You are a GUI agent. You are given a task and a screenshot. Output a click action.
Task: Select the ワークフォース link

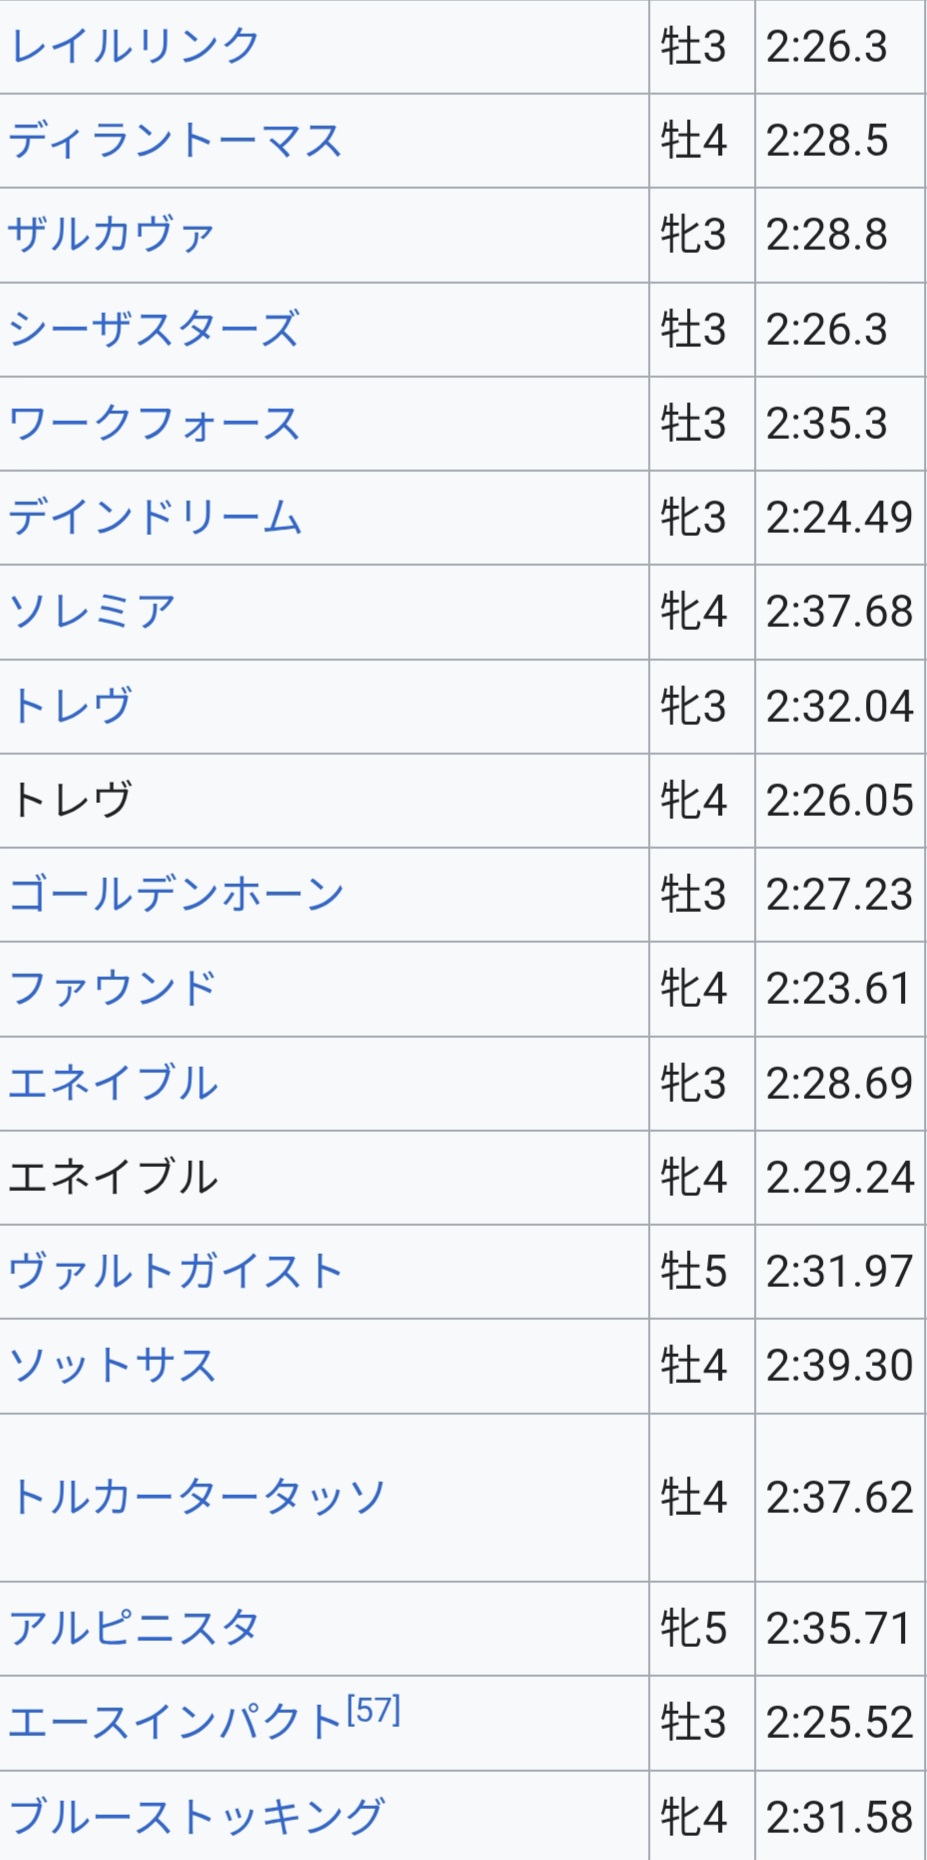click(x=154, y=424)
